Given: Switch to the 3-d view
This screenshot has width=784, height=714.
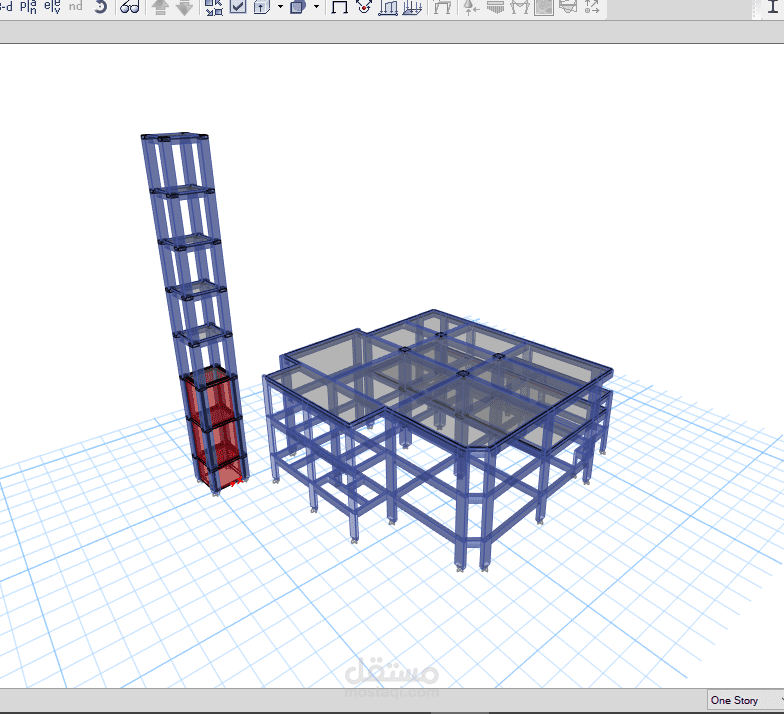Looking at the screenshot, I should 6,6.
